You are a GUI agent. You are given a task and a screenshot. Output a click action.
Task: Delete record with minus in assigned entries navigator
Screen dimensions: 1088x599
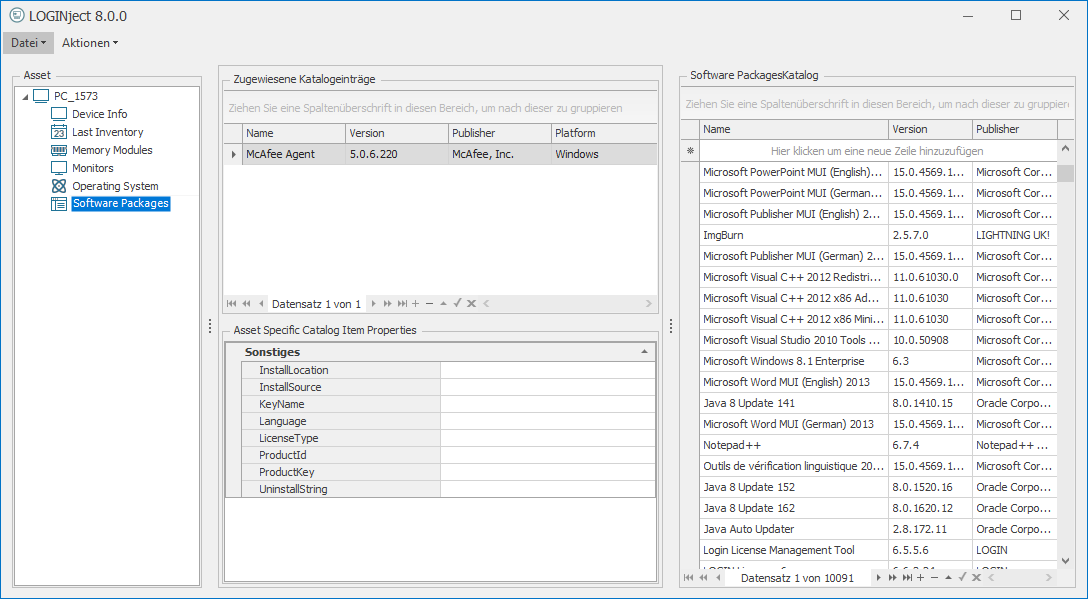tap(430, 304)
